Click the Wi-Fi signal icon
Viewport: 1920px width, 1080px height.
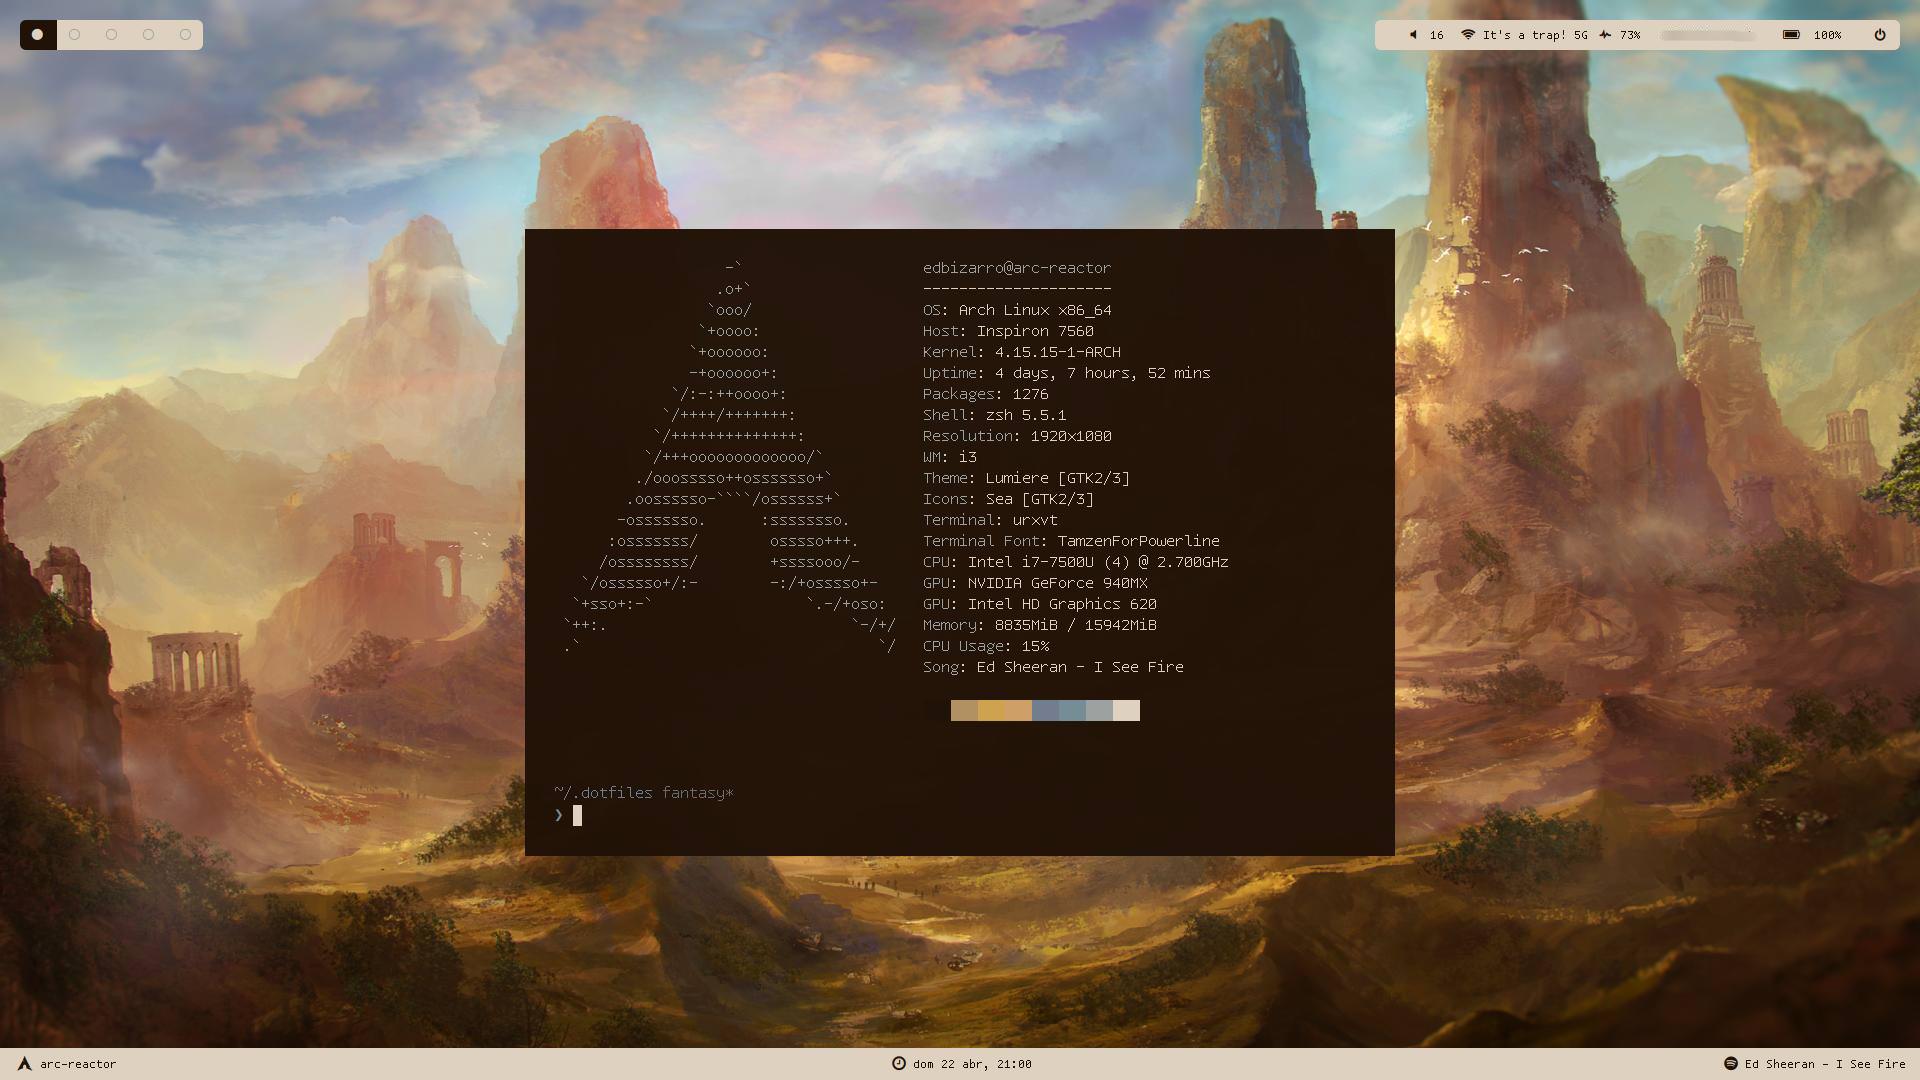pos(1468,35)
